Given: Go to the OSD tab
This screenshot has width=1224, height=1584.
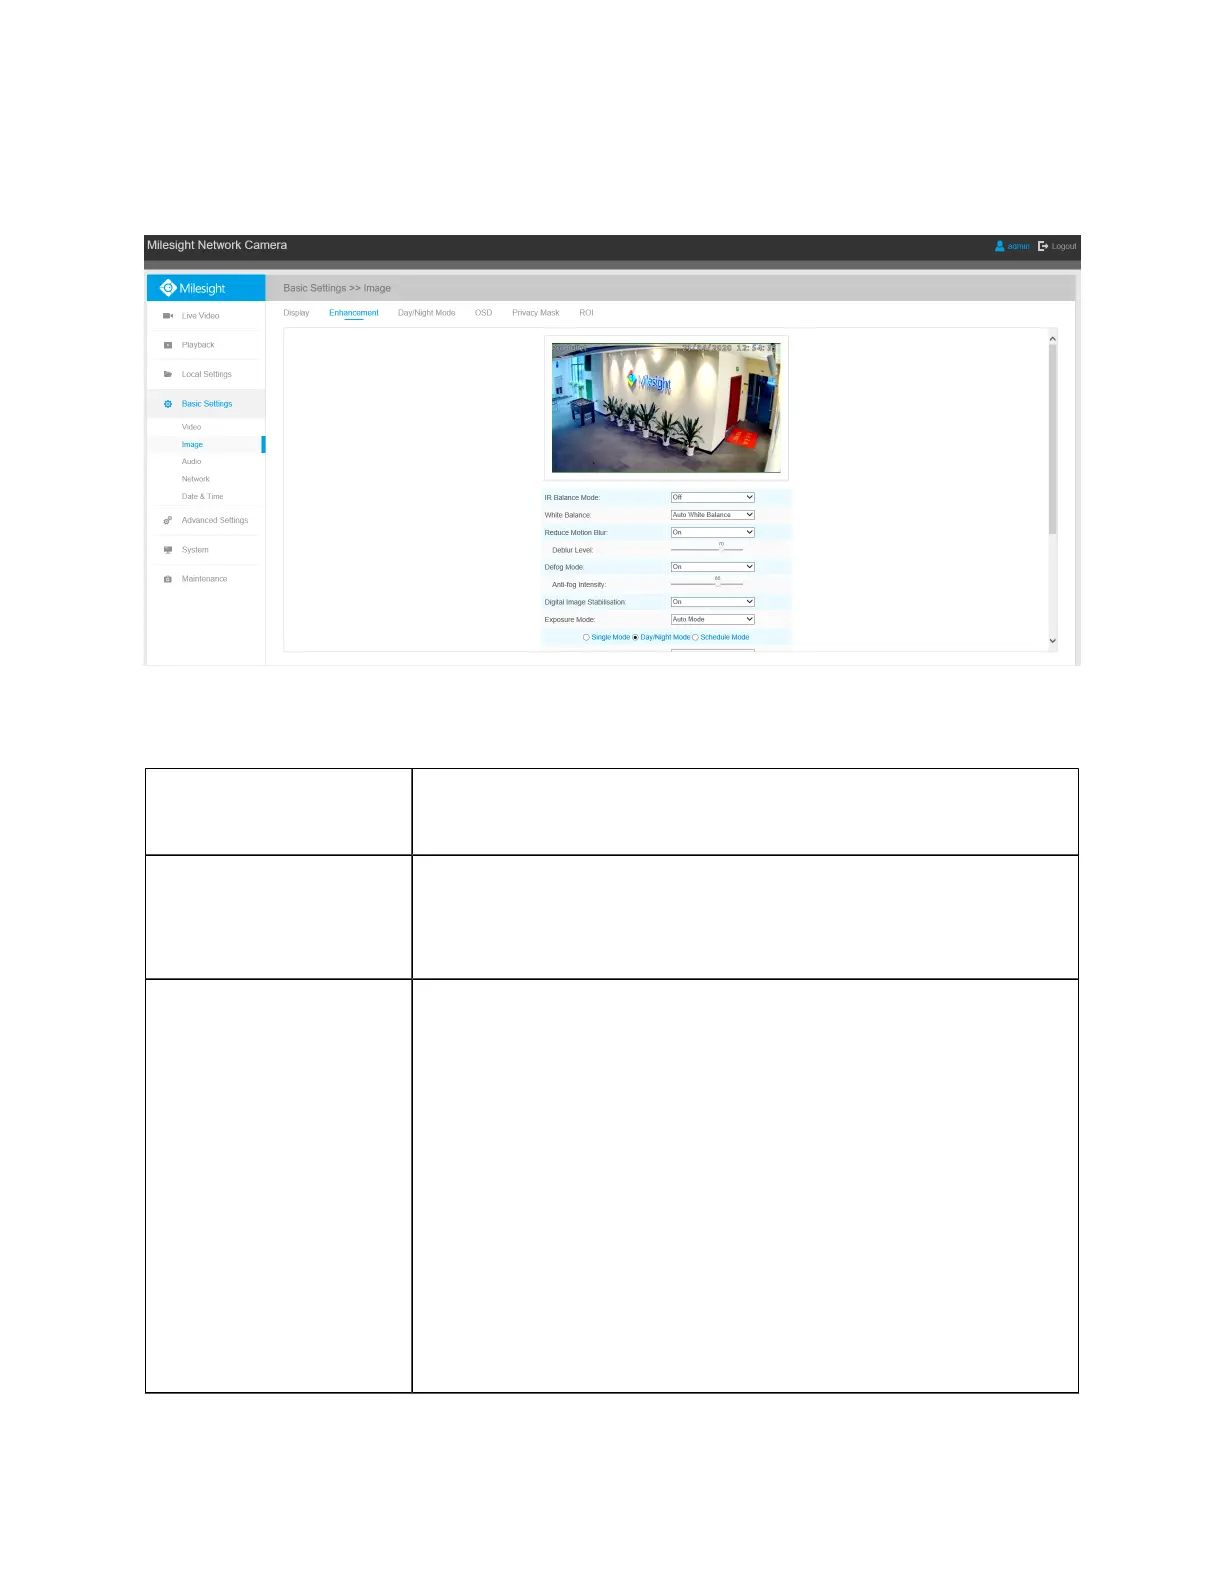Looking at the screenshot, I should [x=483, y=313].
